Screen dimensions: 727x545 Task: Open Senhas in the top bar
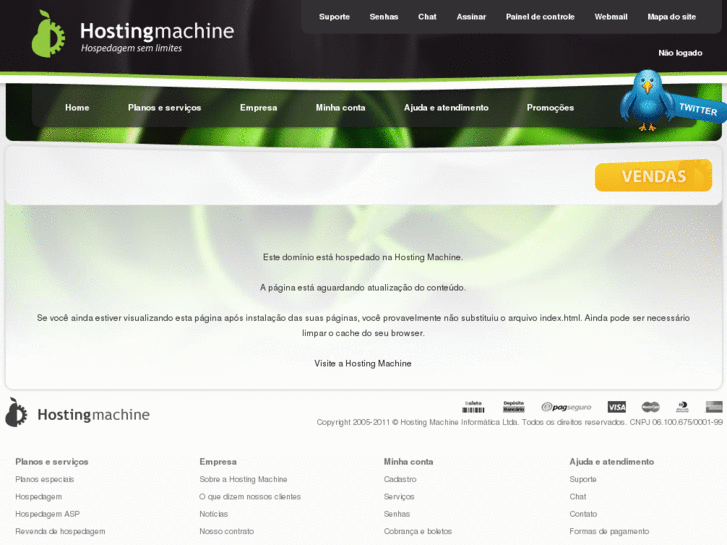tap(384, 17)
